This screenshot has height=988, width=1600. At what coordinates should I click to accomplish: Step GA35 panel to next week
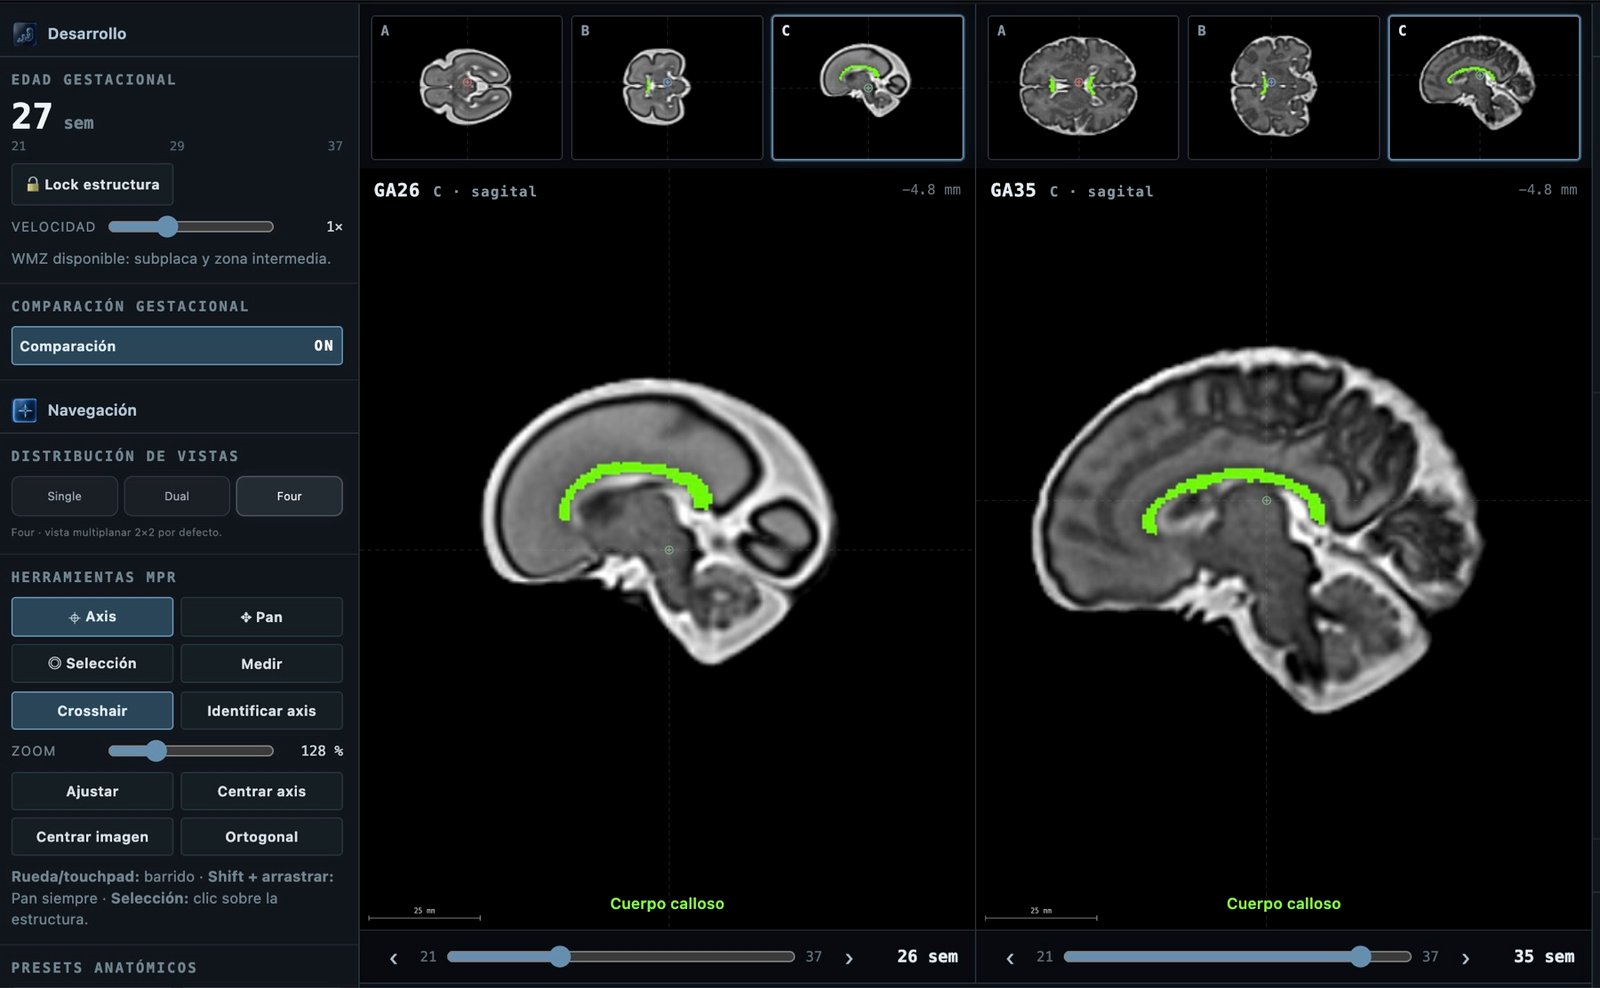pos(1466,958)
